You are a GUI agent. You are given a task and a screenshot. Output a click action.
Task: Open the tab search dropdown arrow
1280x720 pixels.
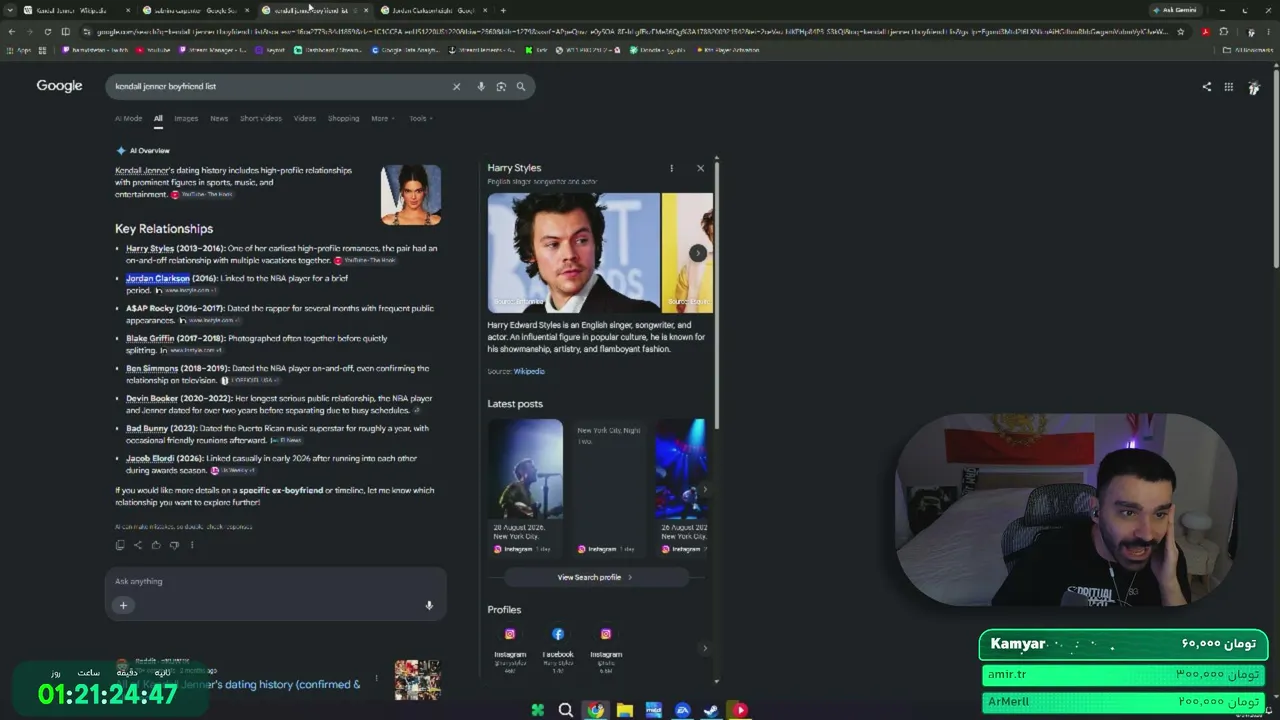(x=11, y=10)
